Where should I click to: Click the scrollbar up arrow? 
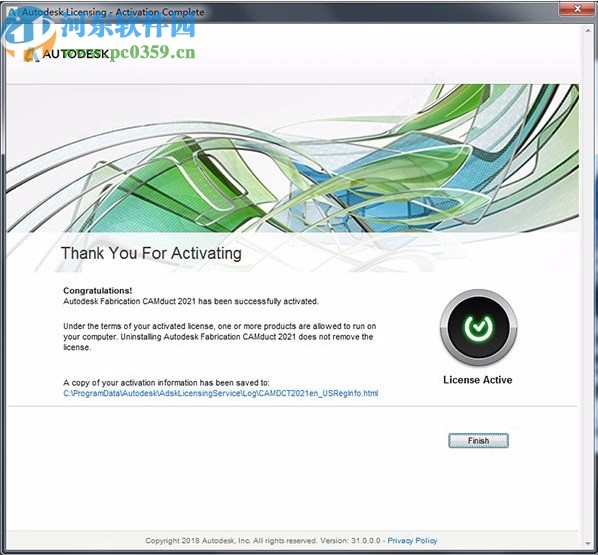click(x=588, y=32)
